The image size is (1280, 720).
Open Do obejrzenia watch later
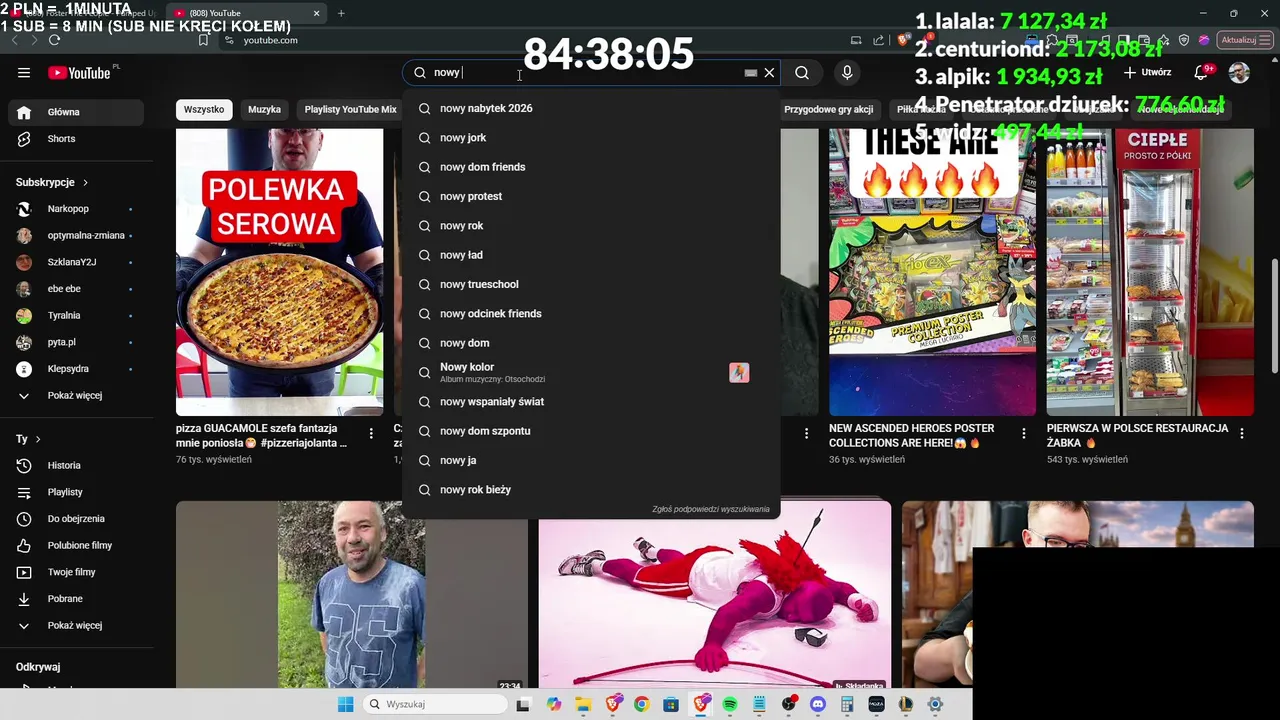click(76, 518)
